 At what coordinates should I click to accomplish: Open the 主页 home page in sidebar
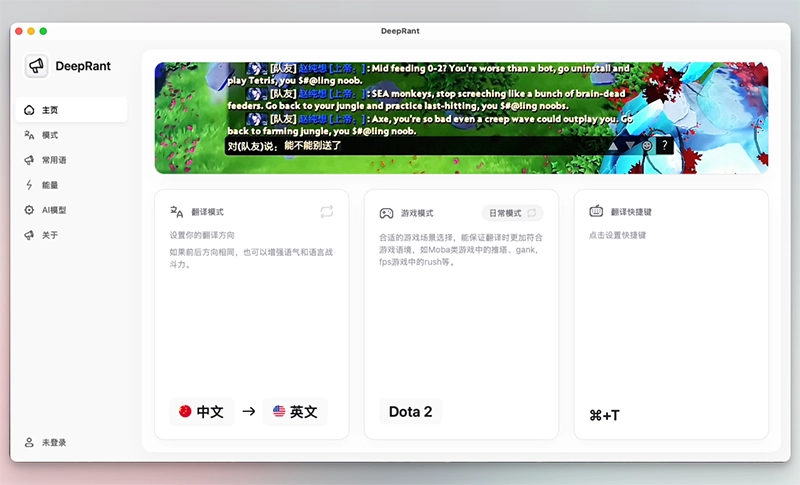tap(71, 110)
